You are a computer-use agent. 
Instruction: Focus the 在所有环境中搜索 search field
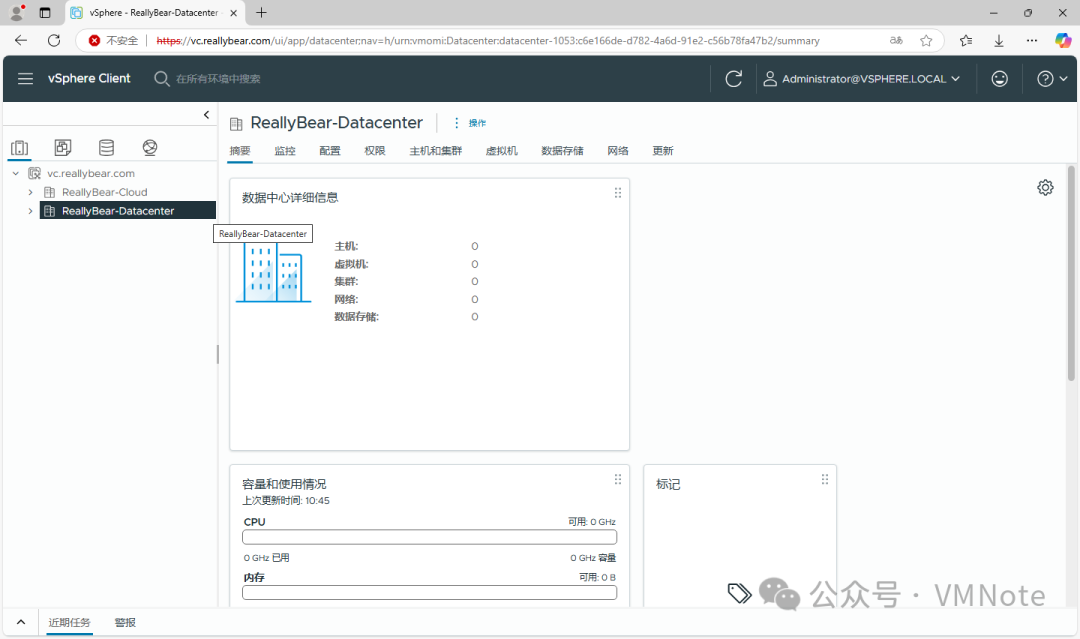click(x=218, y=79)
